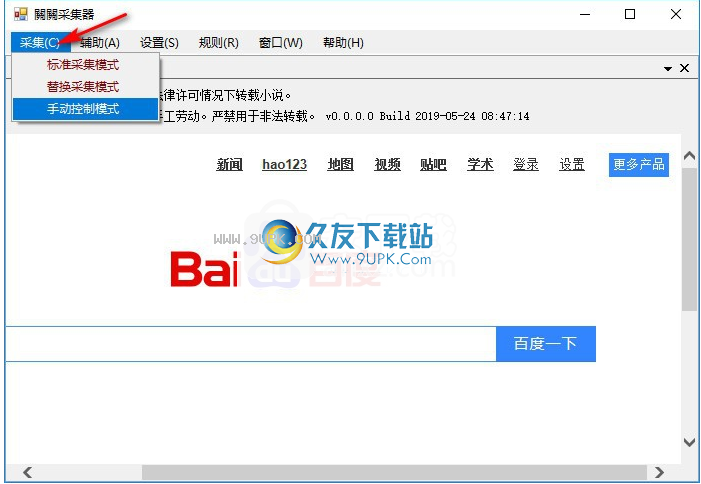
Task: Open the 贴吧 link
Action: pos(433,164)
